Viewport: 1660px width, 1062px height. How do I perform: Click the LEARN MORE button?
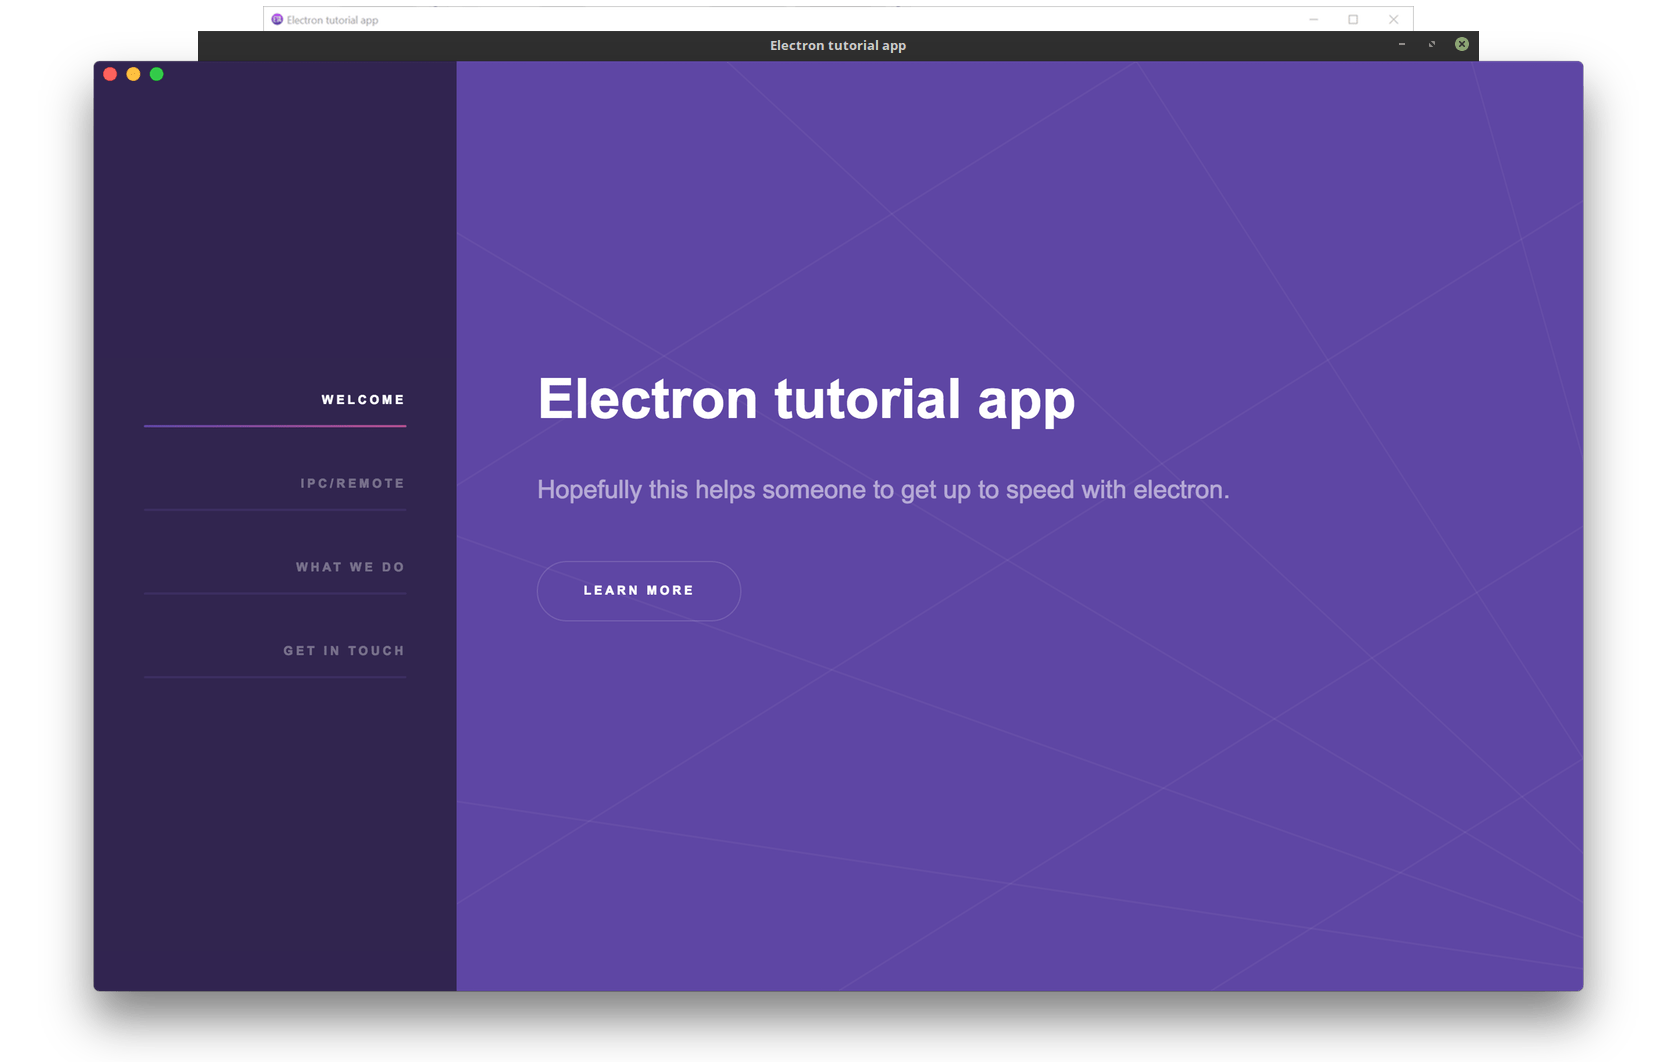tap(638, 590)
